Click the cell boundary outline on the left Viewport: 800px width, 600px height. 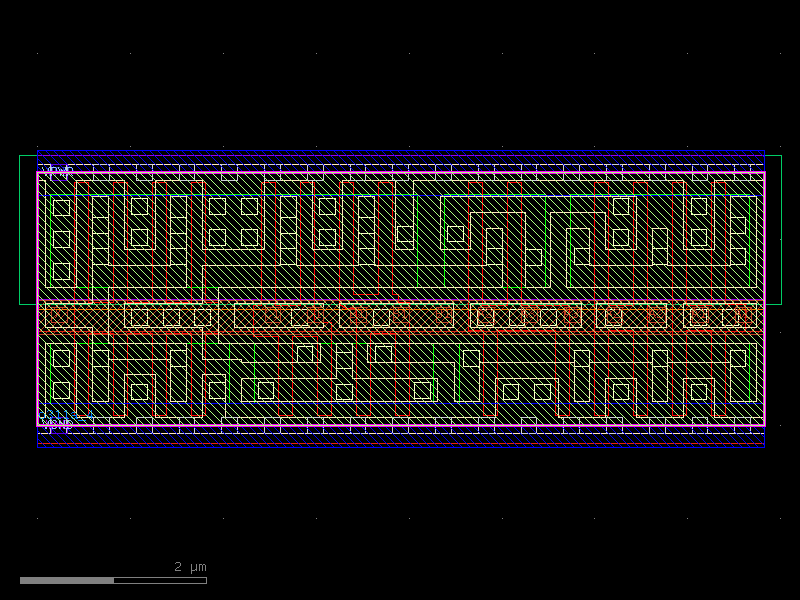tap(36, 300)
